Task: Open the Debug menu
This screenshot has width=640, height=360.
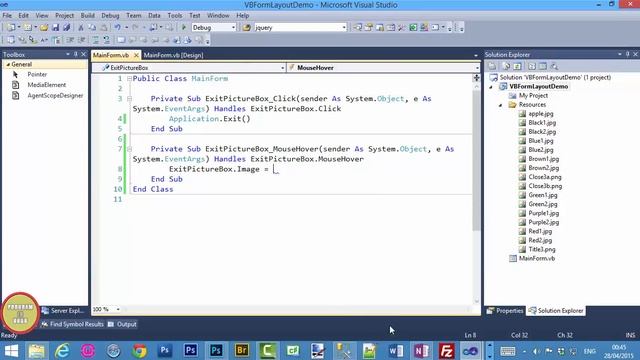Action: [110, 16]
